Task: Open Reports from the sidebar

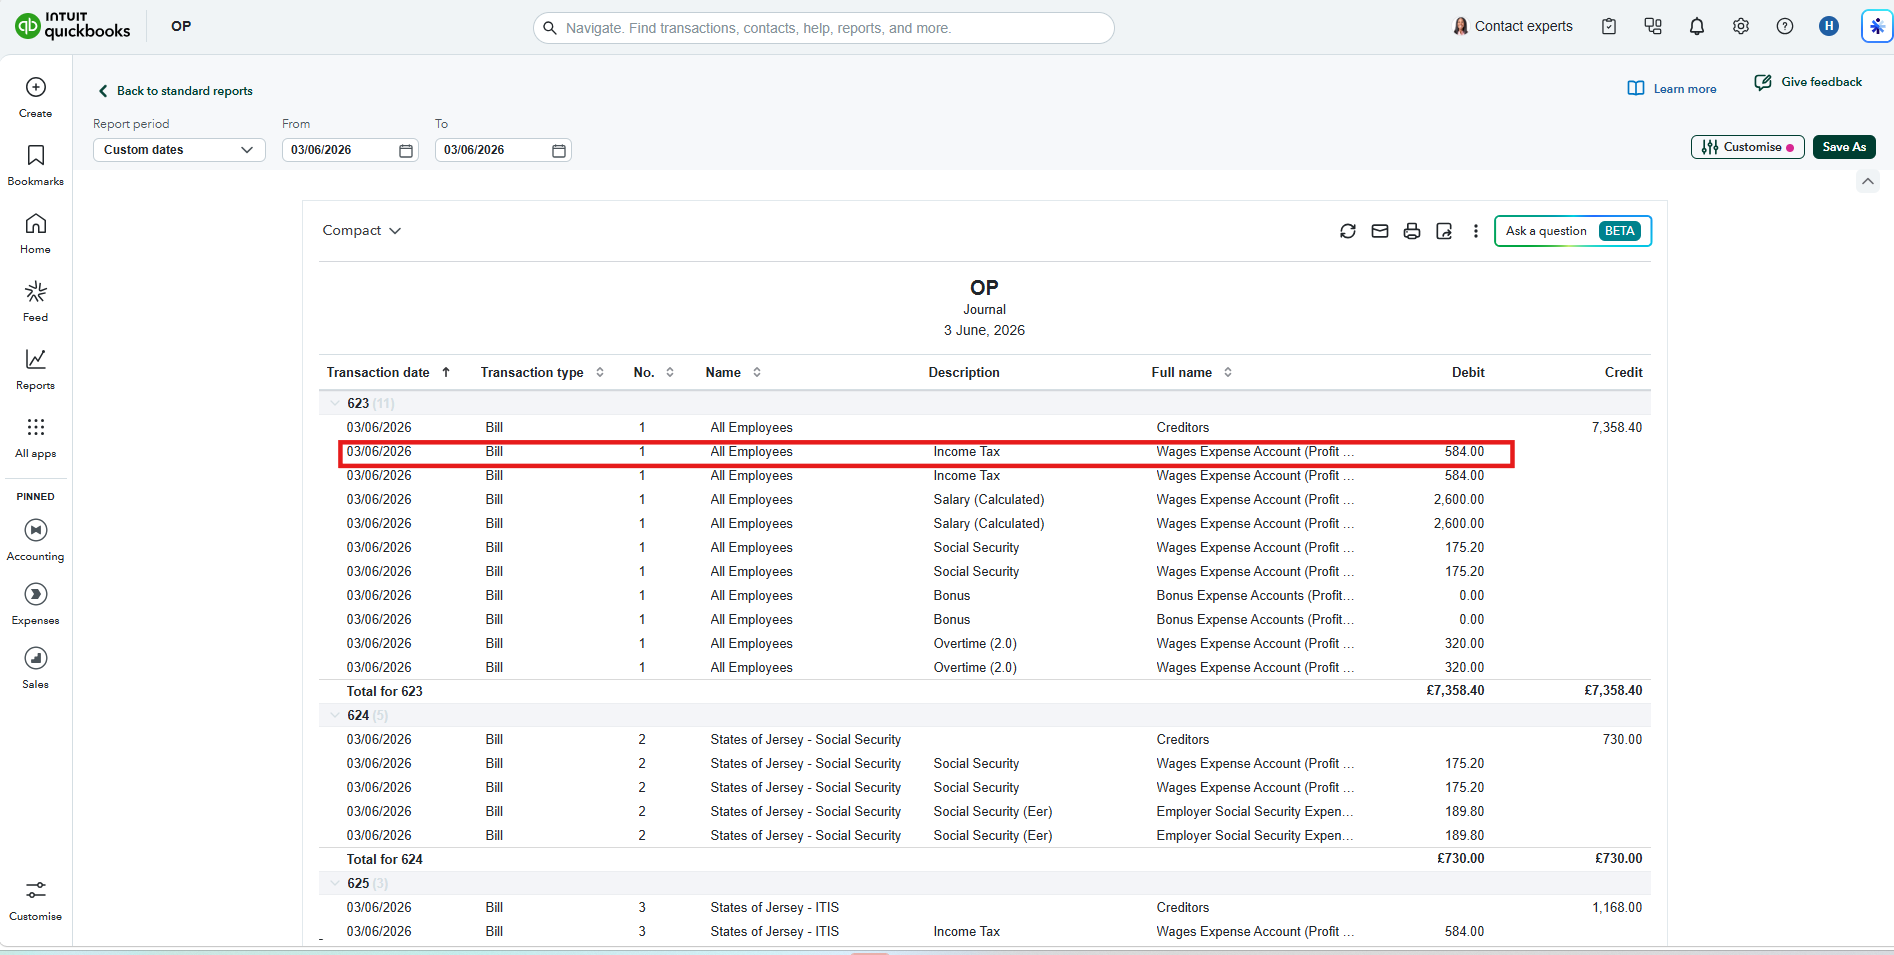Action: coord(36,370)
